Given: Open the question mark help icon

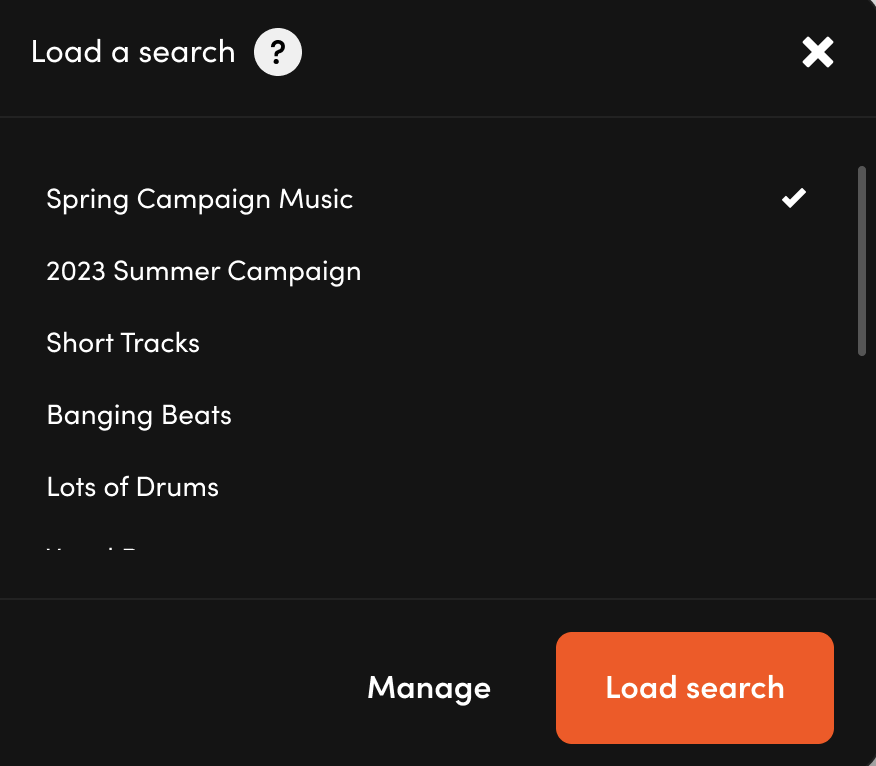Looking at the screenshot, I should tap(278, 52).
